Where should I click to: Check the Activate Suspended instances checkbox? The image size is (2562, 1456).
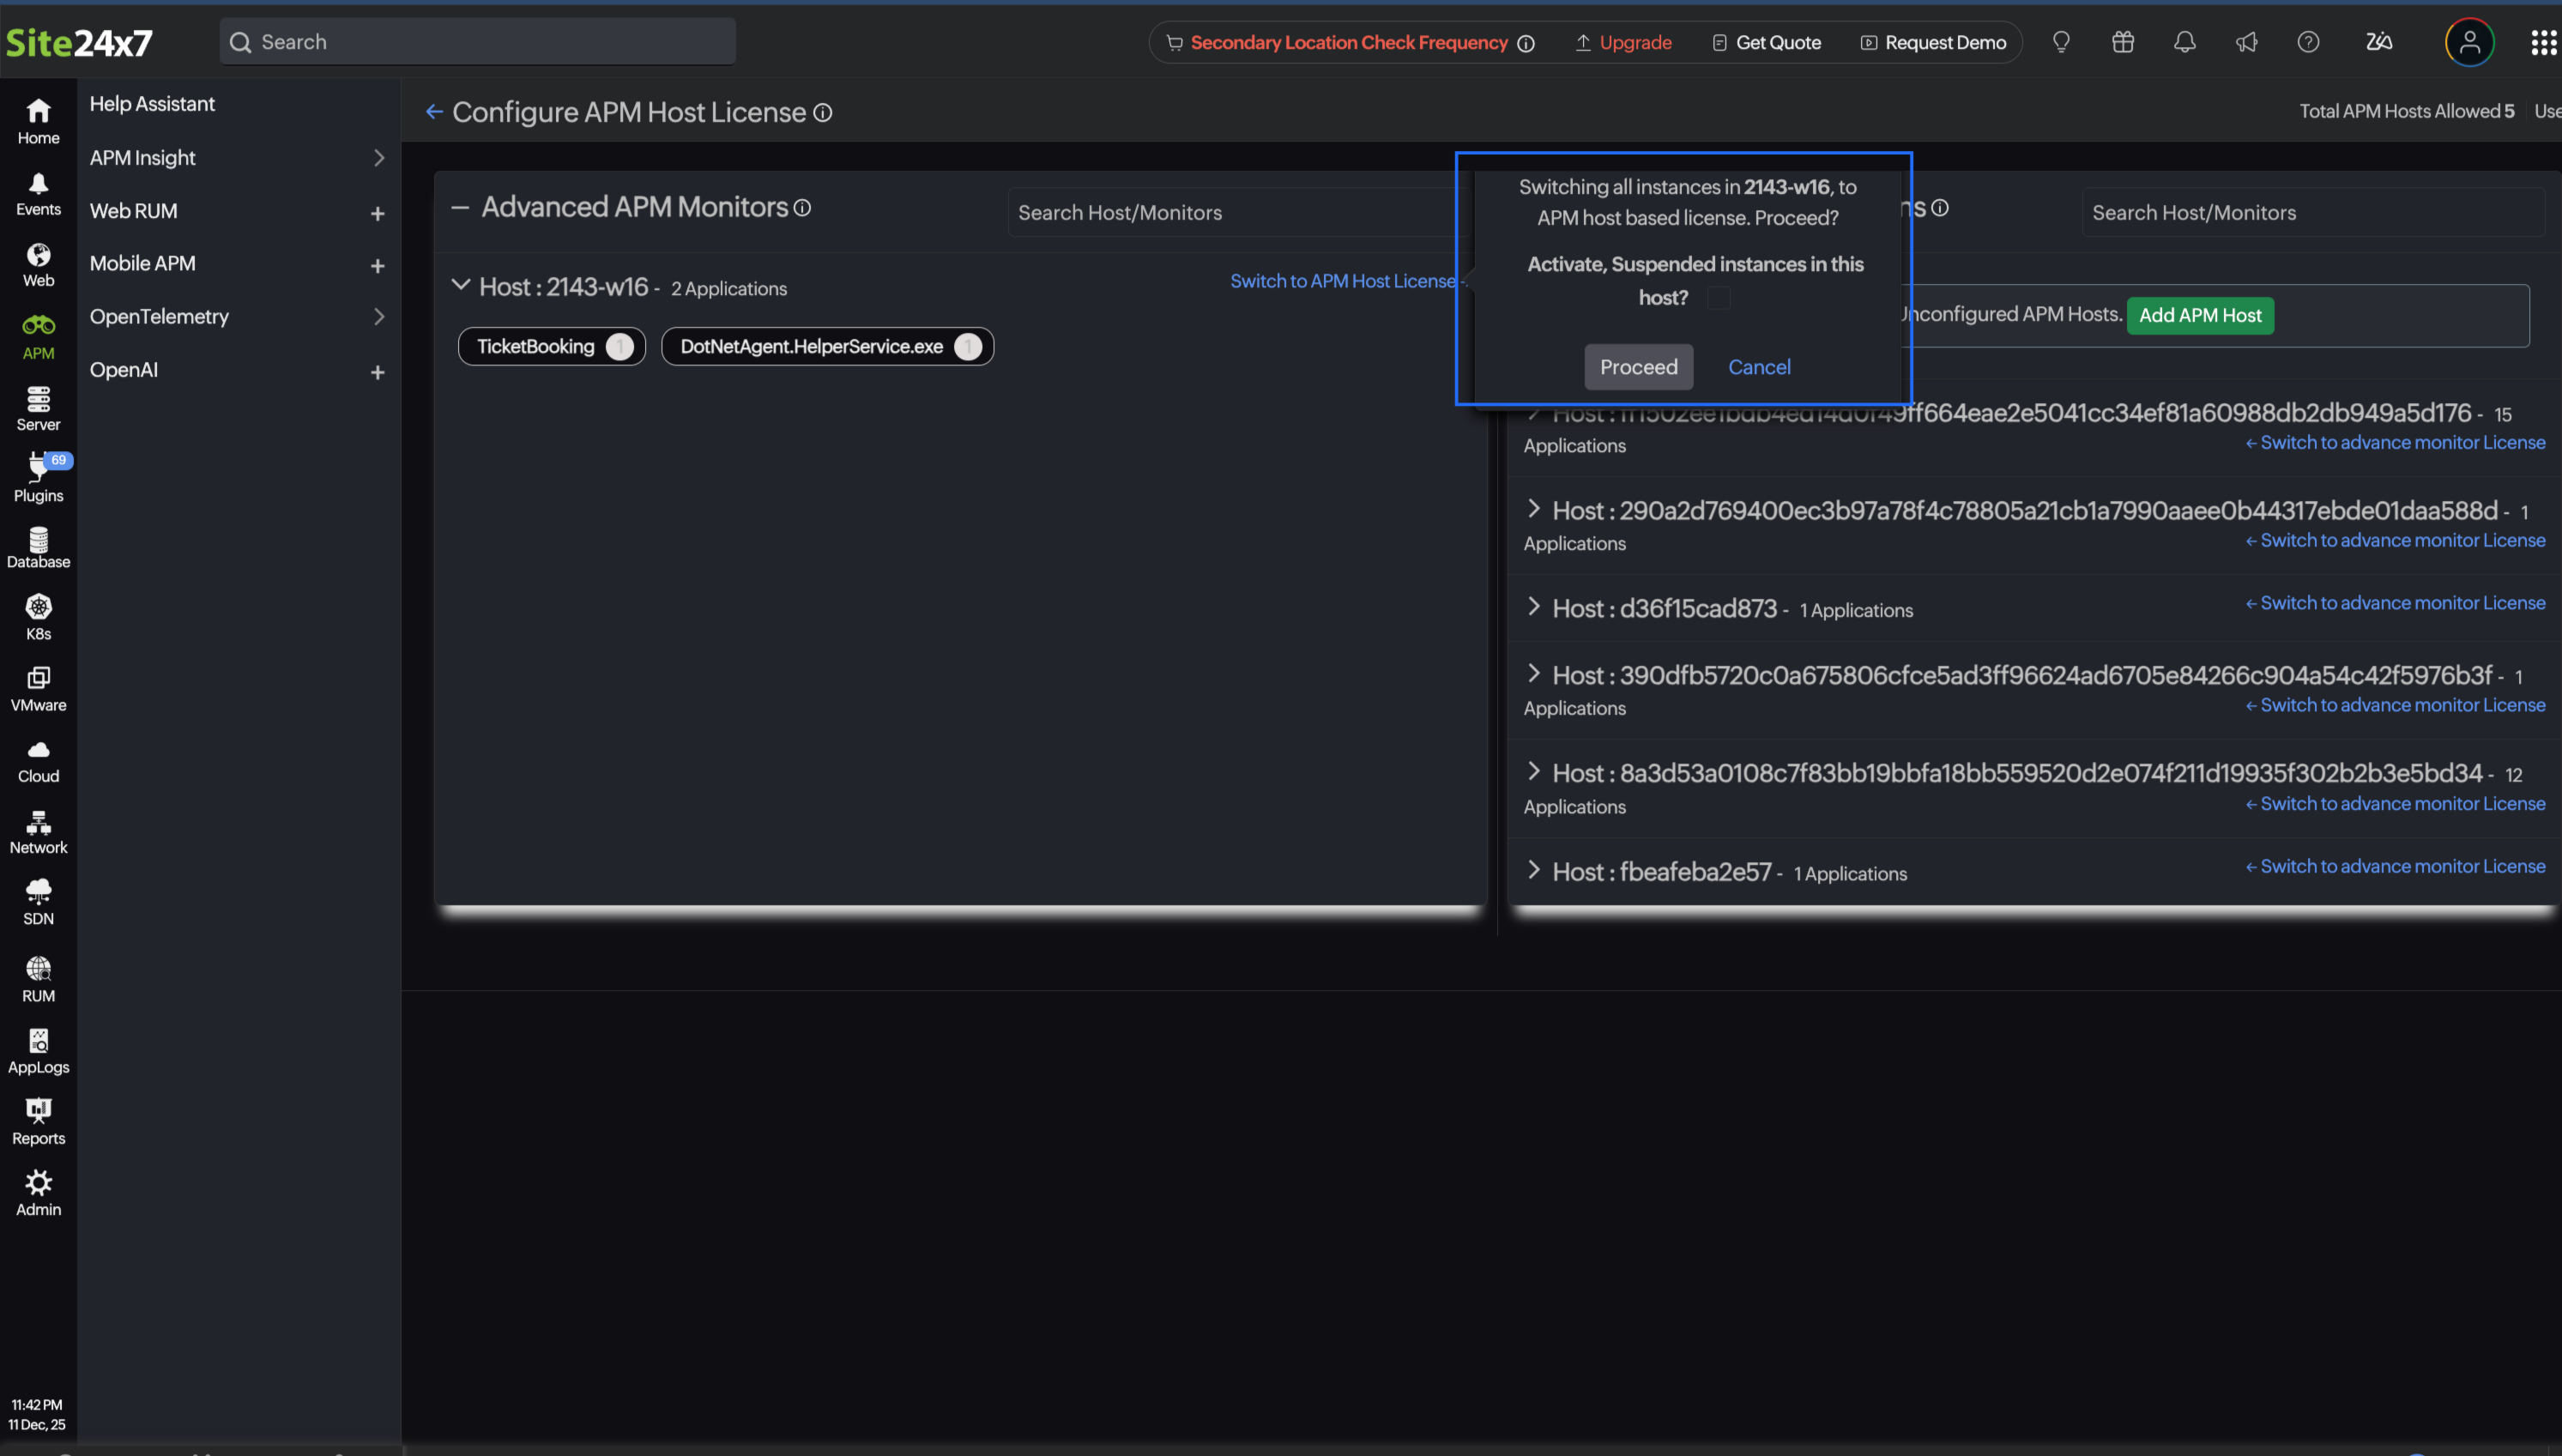tap(1720, 297)
